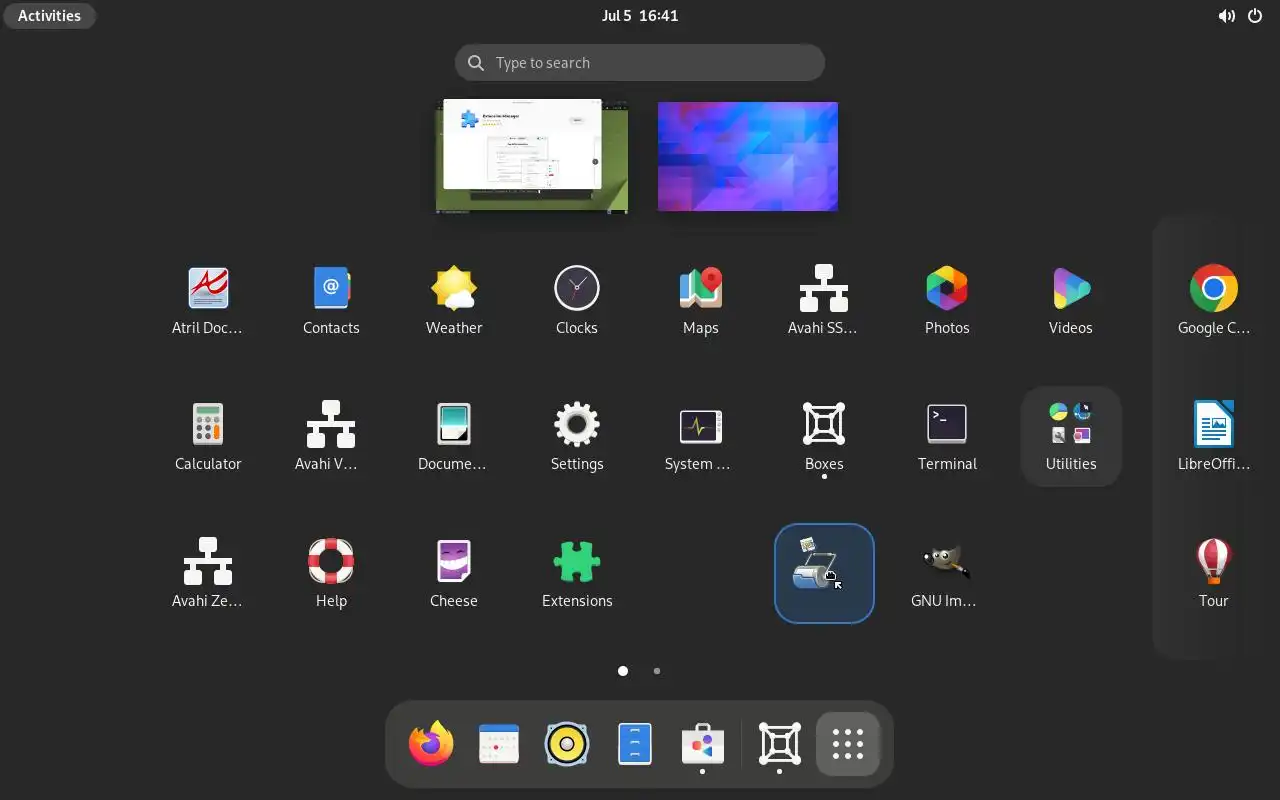
Task: Launch System Monitor app
Action: [700, 436]
